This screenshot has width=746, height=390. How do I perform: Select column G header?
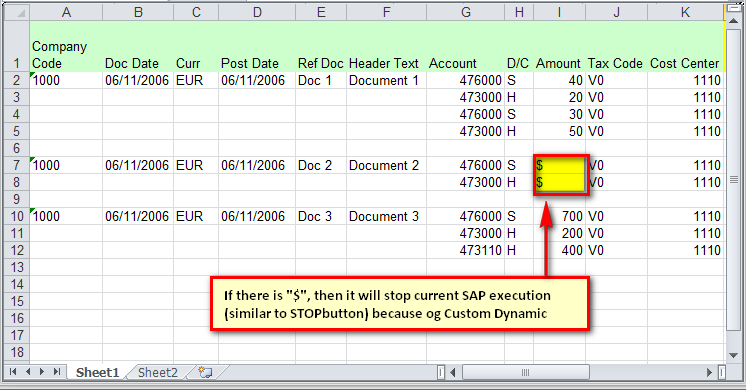click(x=465, y=12)
